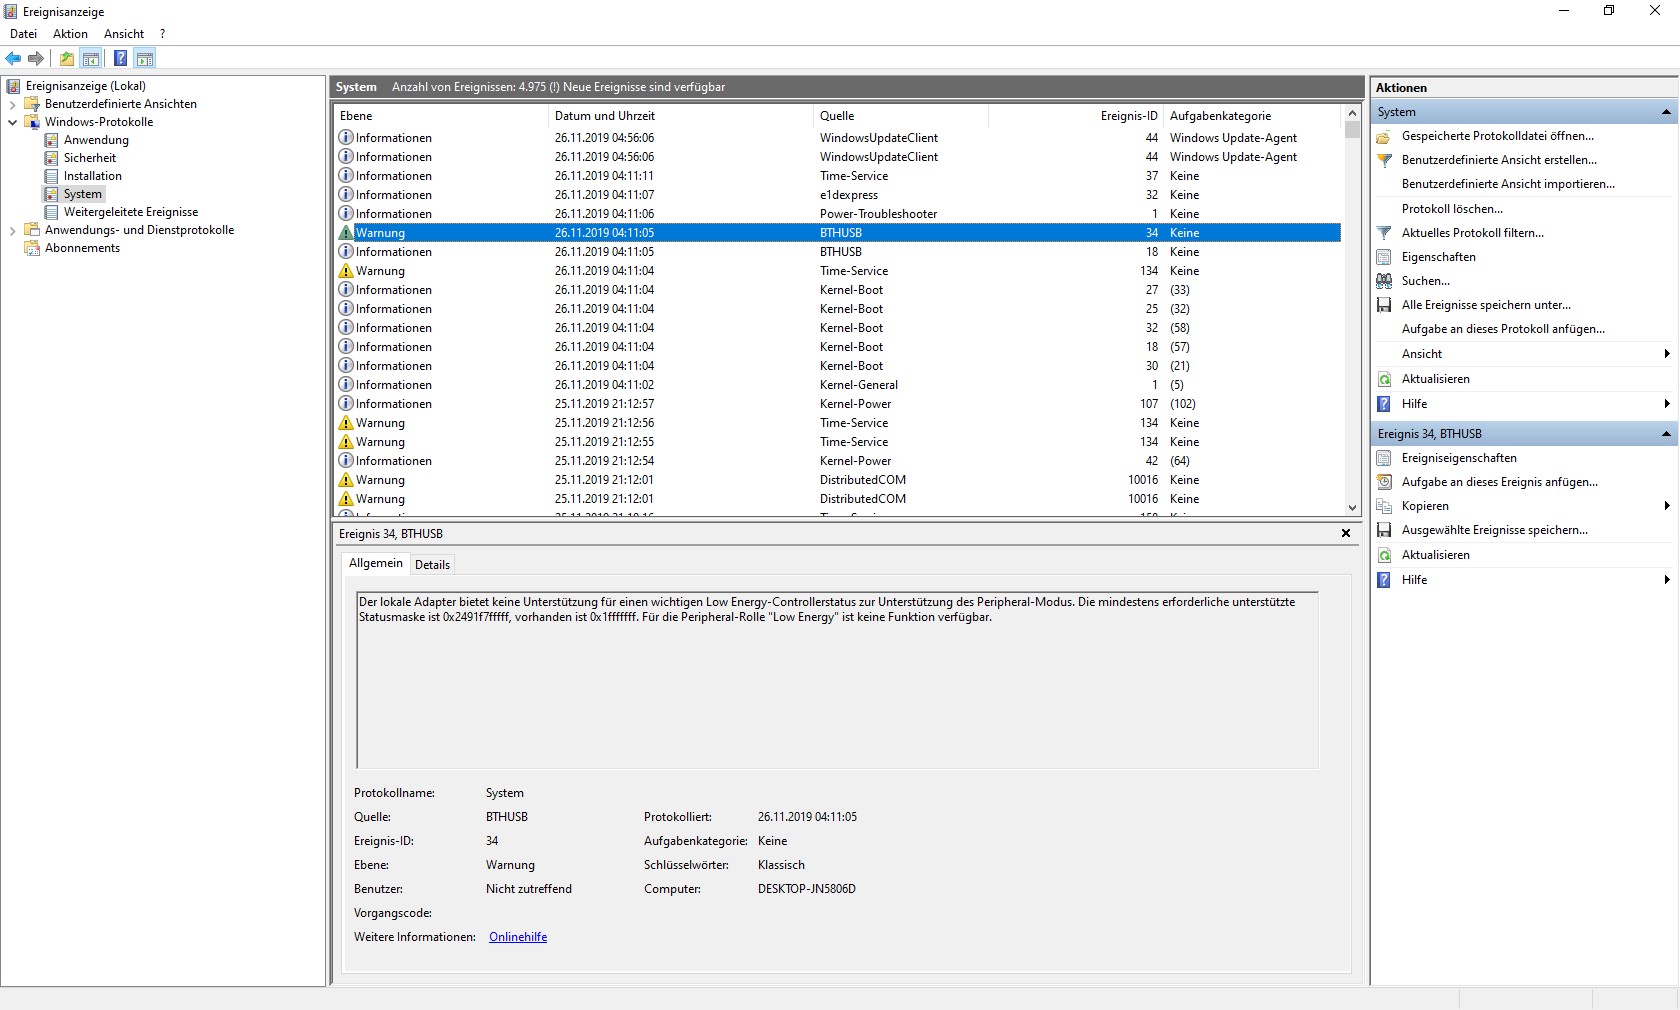Click the funnel icon for Benutzerdefinierte Ansicht erstellen
This screenshot has height=1010, width=1680.
(x=1384, y=160)
